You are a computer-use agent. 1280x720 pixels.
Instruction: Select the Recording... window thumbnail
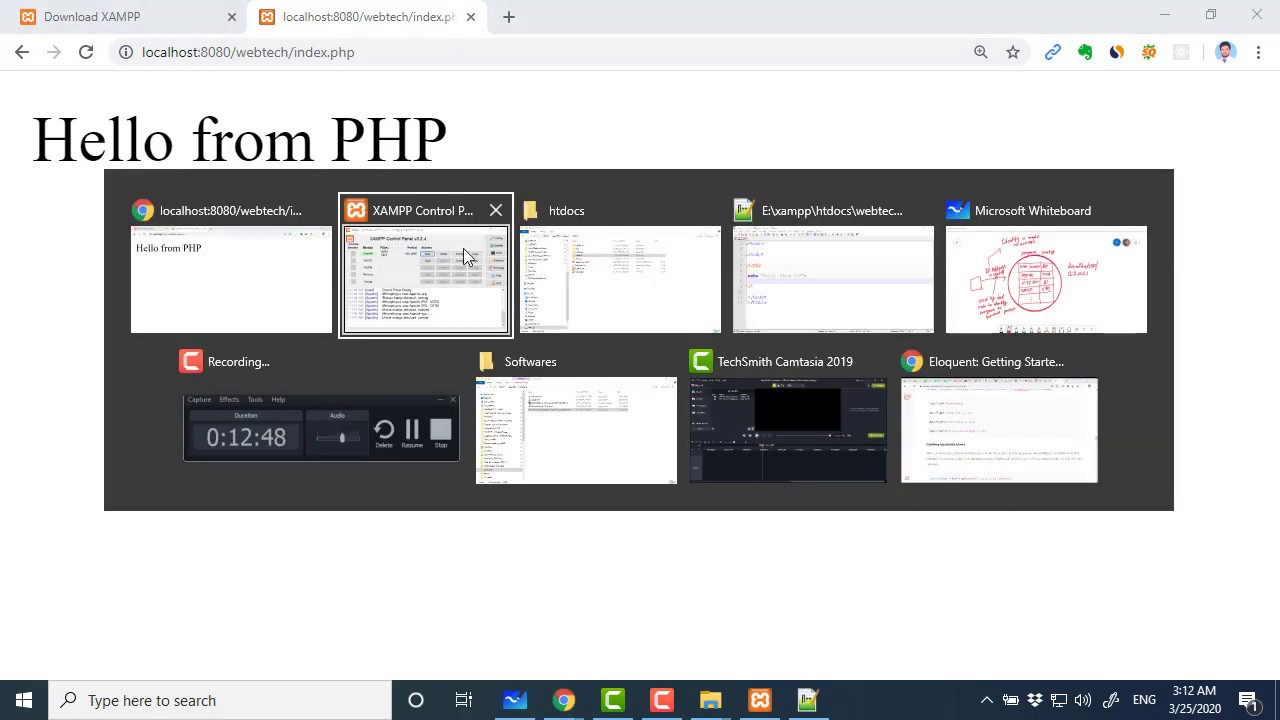click(321, 427)
